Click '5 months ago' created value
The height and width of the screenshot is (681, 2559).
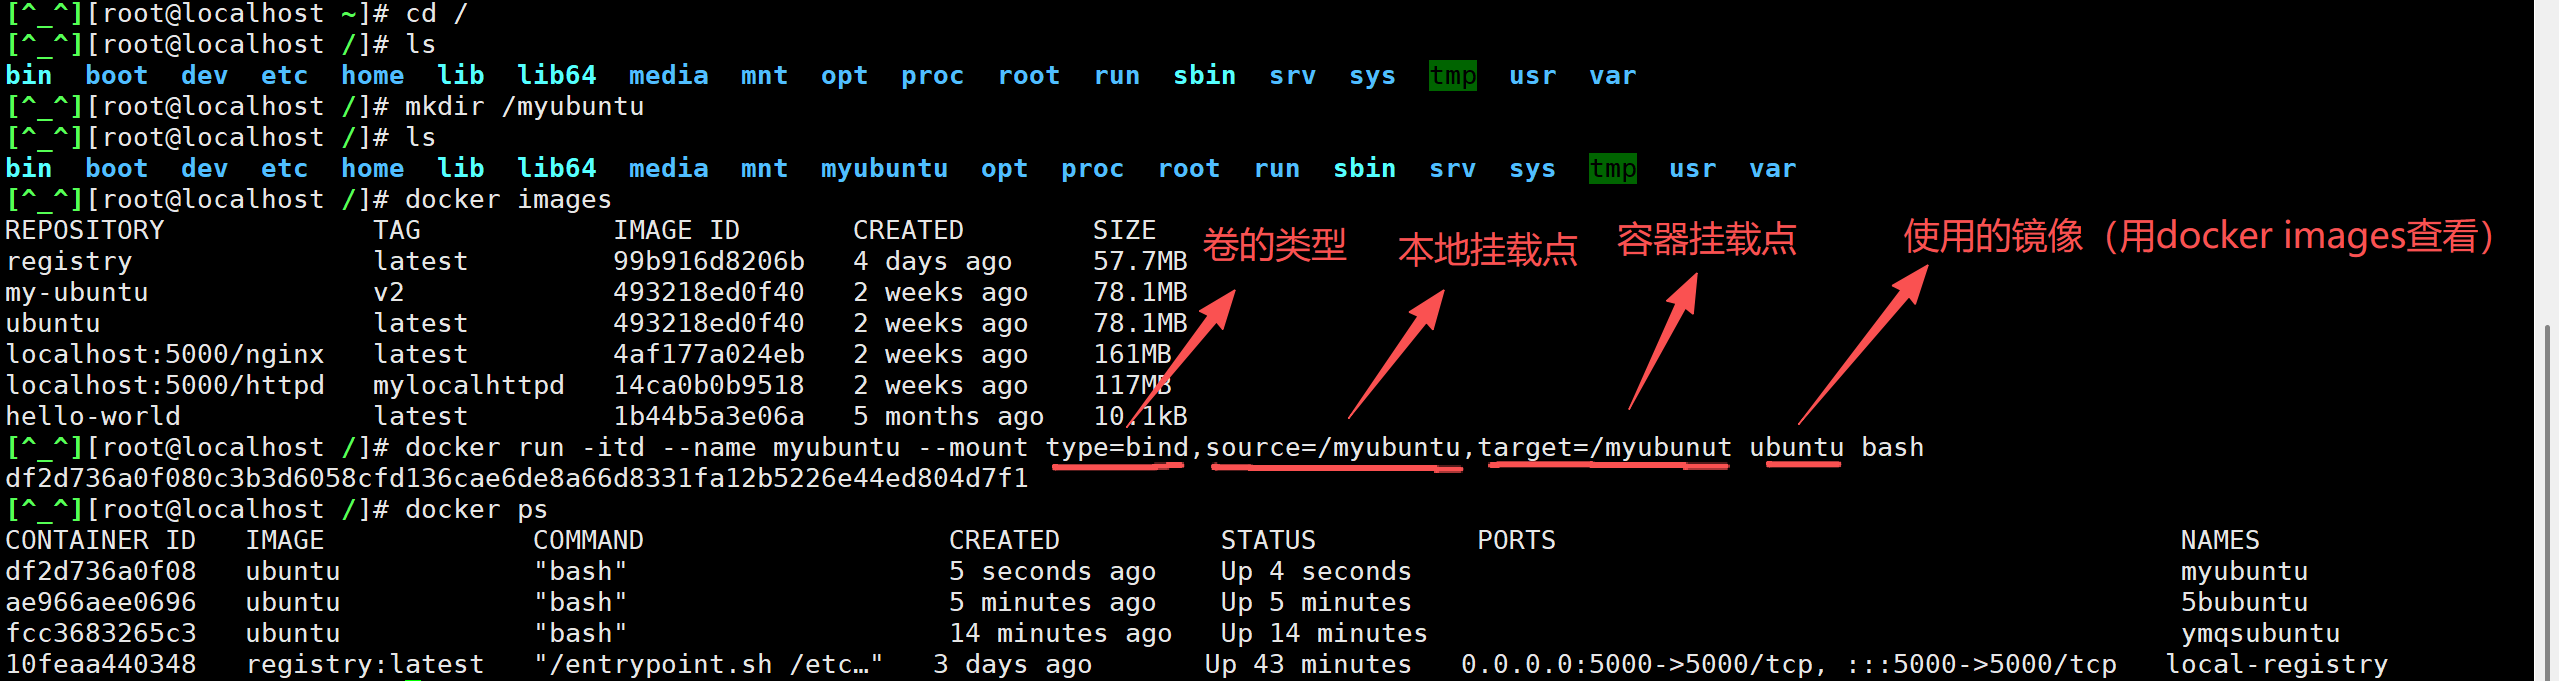(949, 417)
